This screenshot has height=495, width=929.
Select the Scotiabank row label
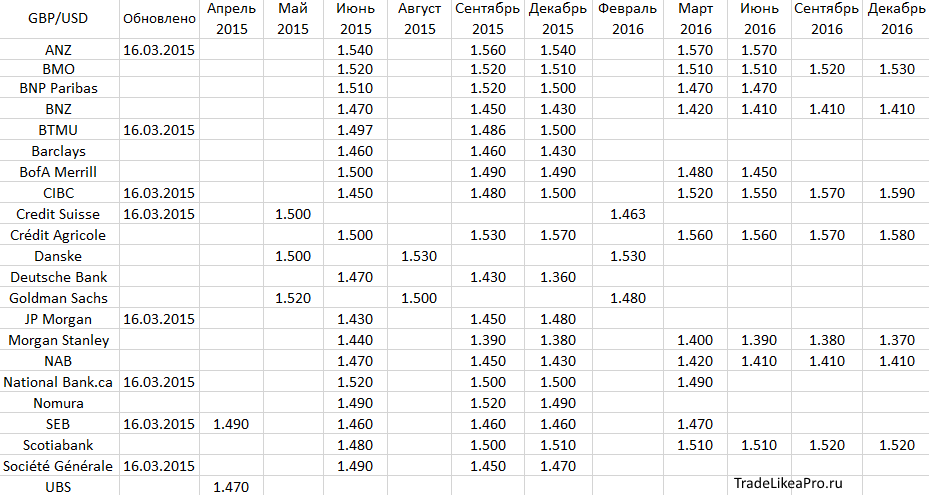[x=58, y=445]
